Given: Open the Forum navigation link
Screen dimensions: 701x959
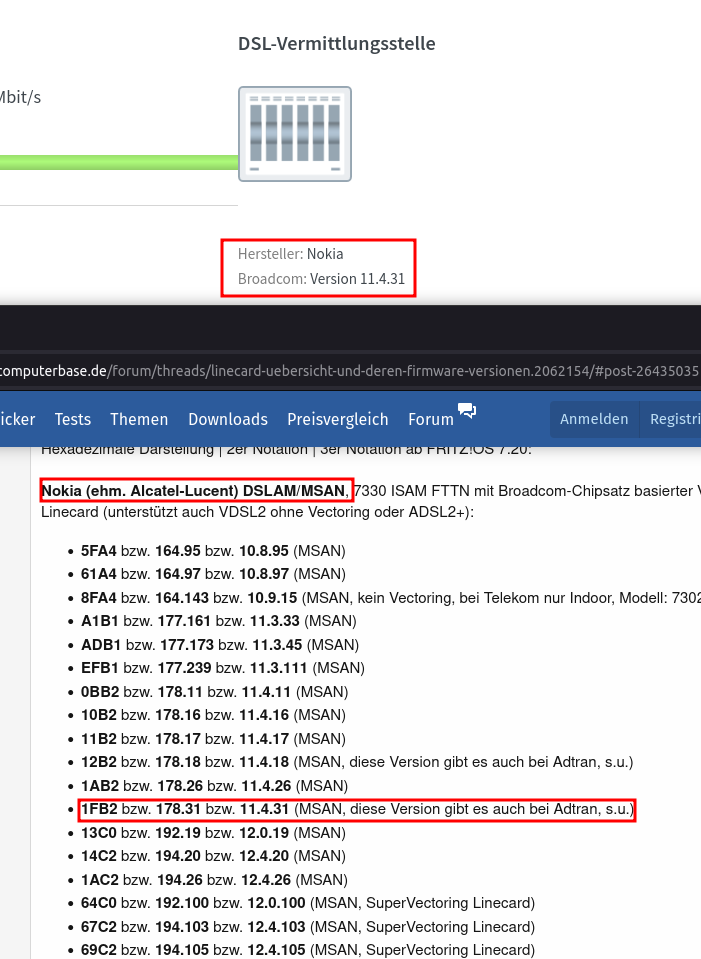Looking at the screenshot, I should point(431,420).
